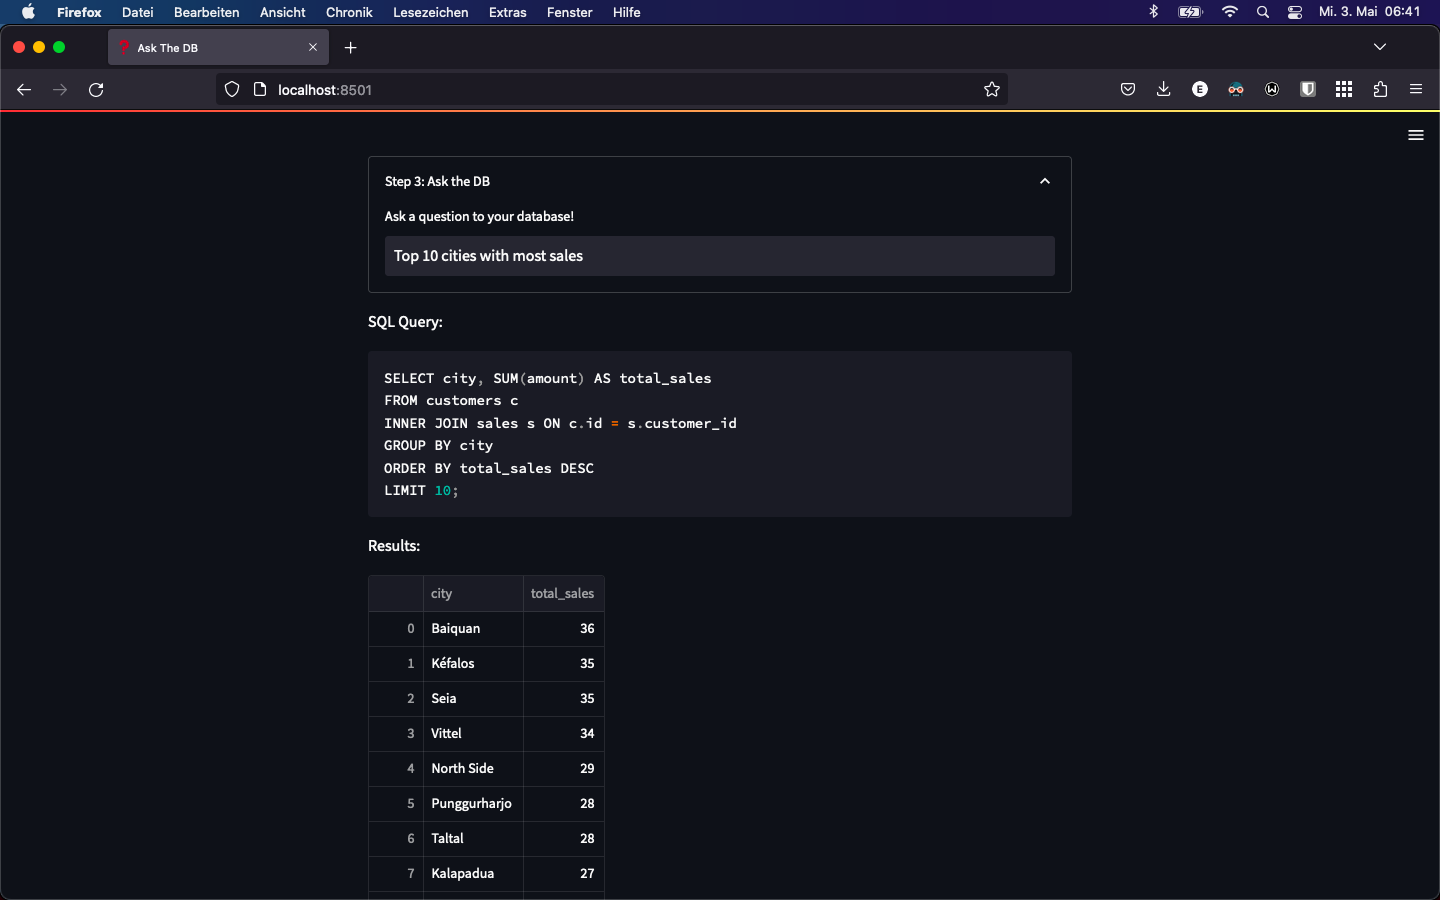This screenshot has width=1440, height=900.
Task: Open the Extras menu
Action: 508,12
